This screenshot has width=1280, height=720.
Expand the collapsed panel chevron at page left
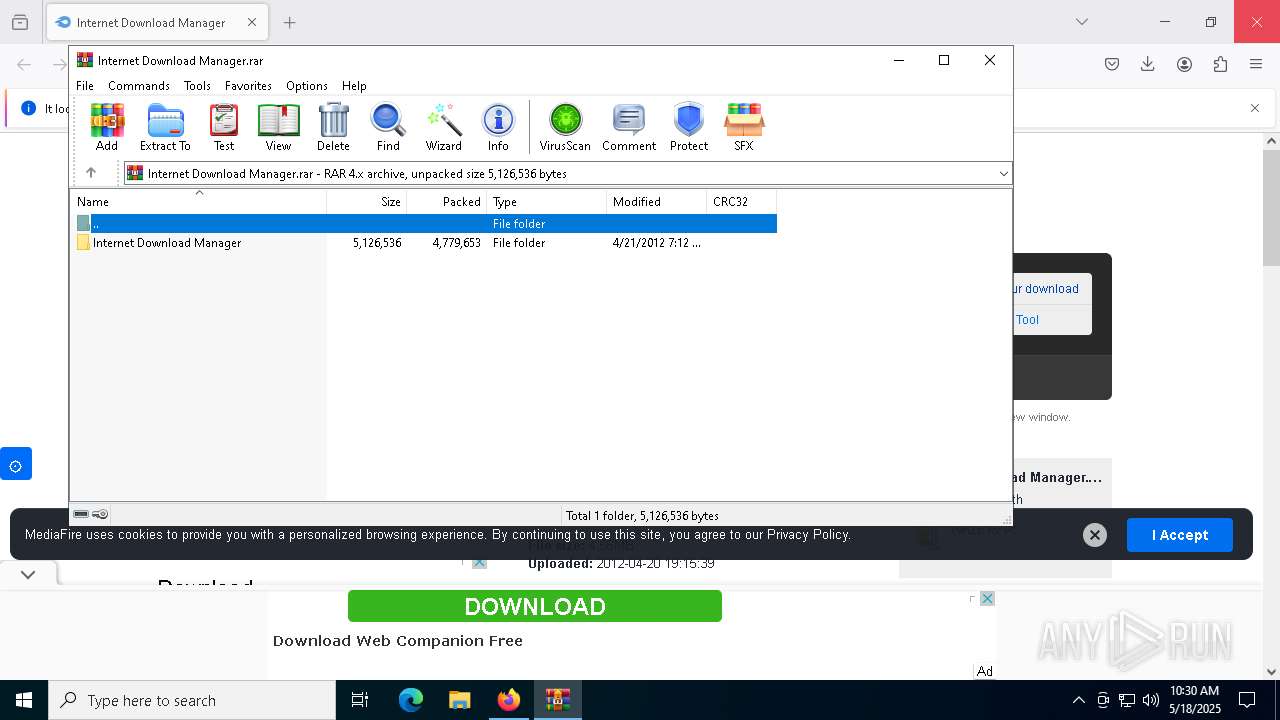[28, 574]
